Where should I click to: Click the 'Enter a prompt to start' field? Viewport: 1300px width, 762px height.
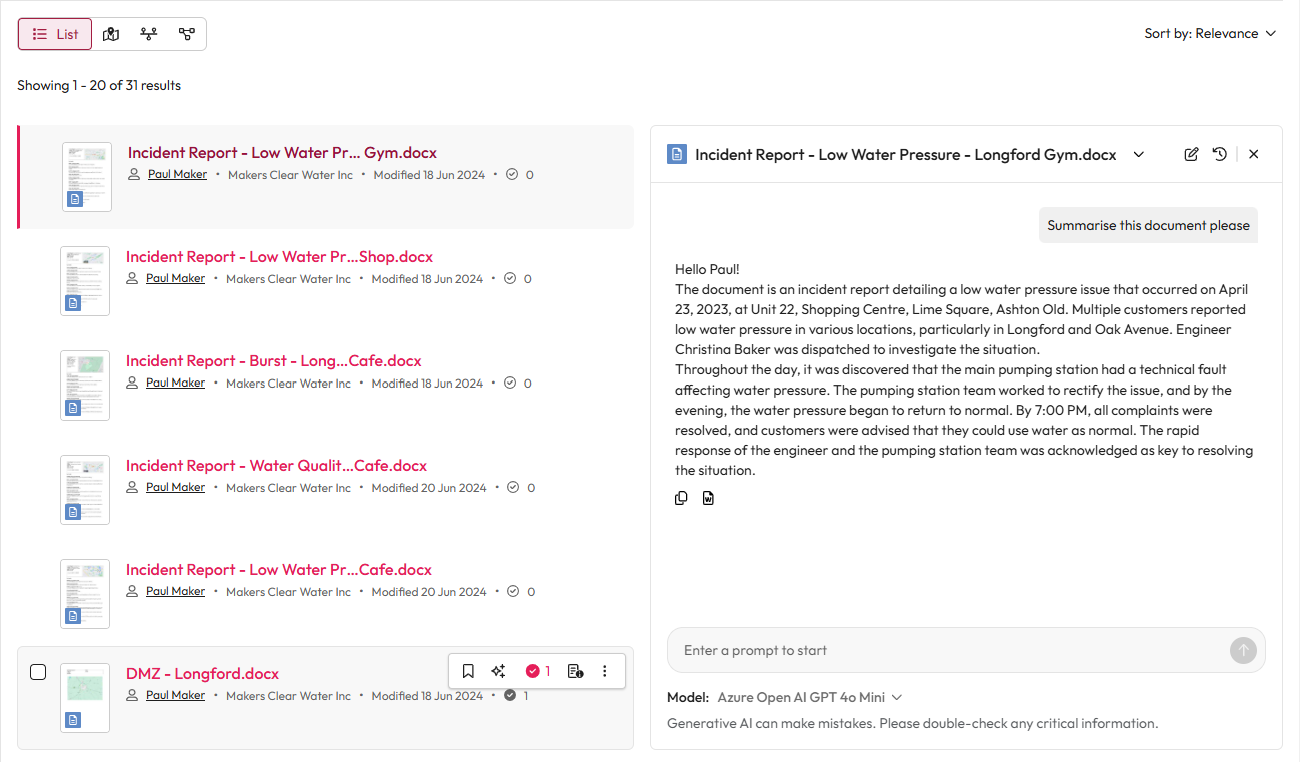coord(945,650)
